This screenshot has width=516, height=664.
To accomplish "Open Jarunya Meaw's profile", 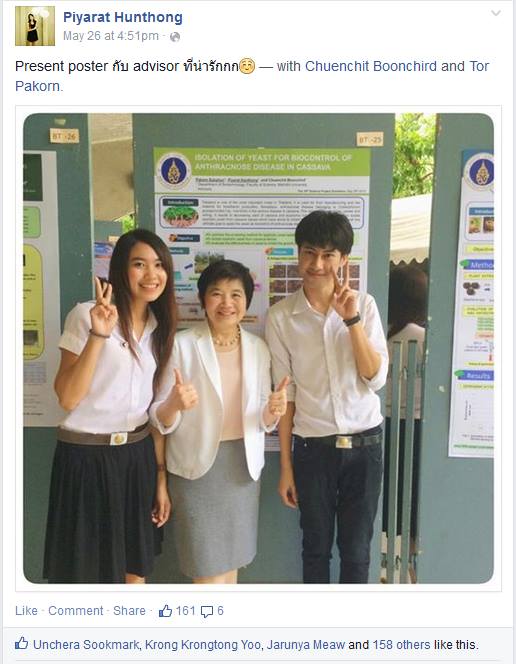I will [306, 645].
